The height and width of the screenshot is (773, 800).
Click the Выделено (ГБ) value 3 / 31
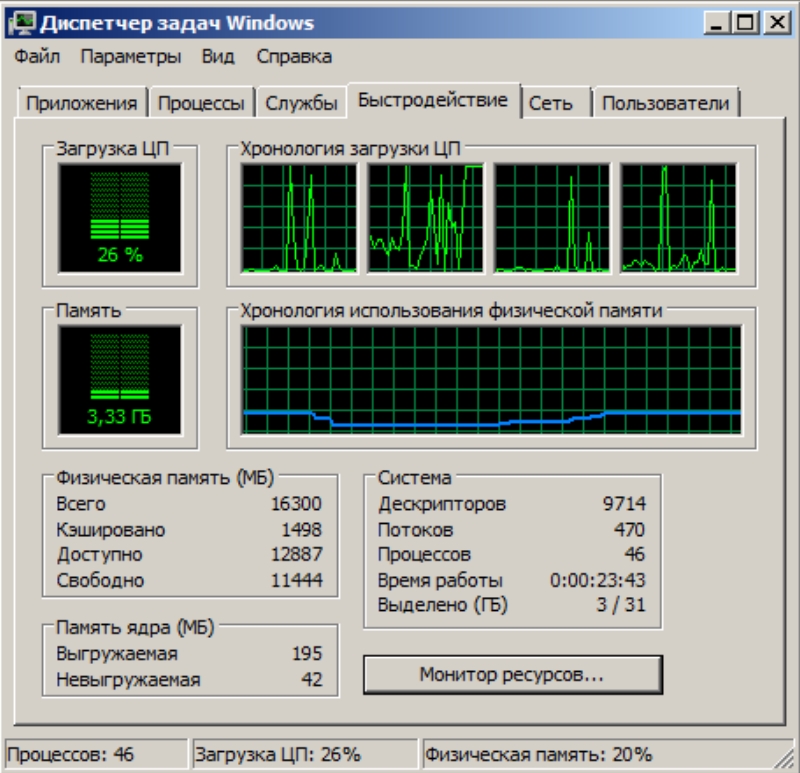(x=621, y=605)
